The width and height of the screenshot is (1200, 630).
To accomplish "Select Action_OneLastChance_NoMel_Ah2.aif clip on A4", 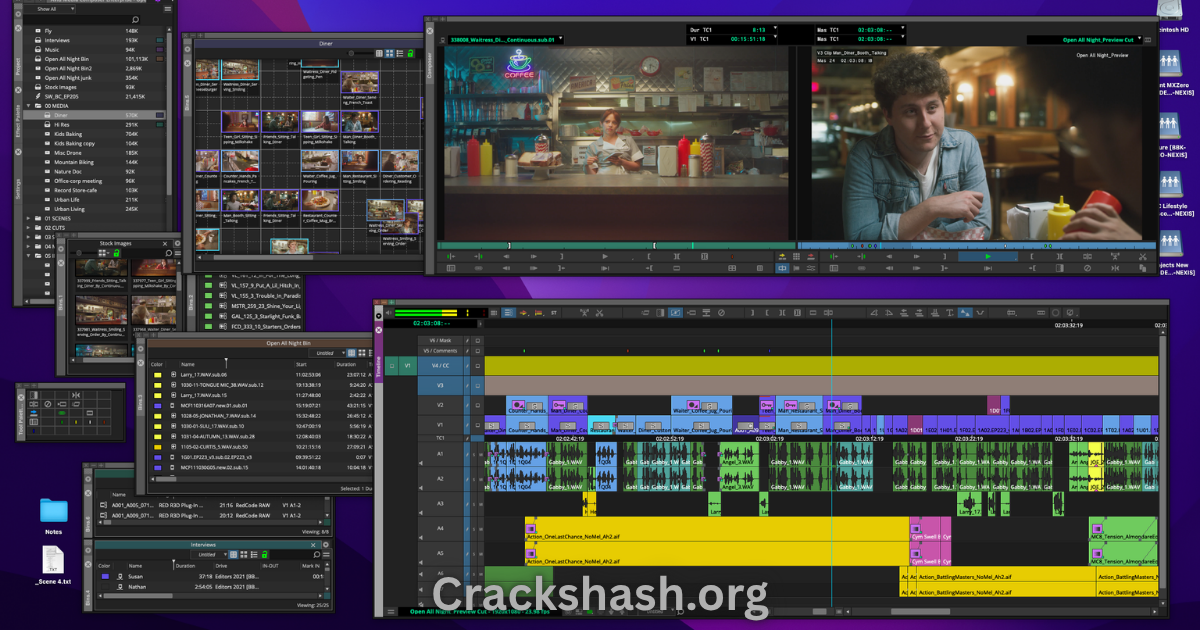I will 715,528.
